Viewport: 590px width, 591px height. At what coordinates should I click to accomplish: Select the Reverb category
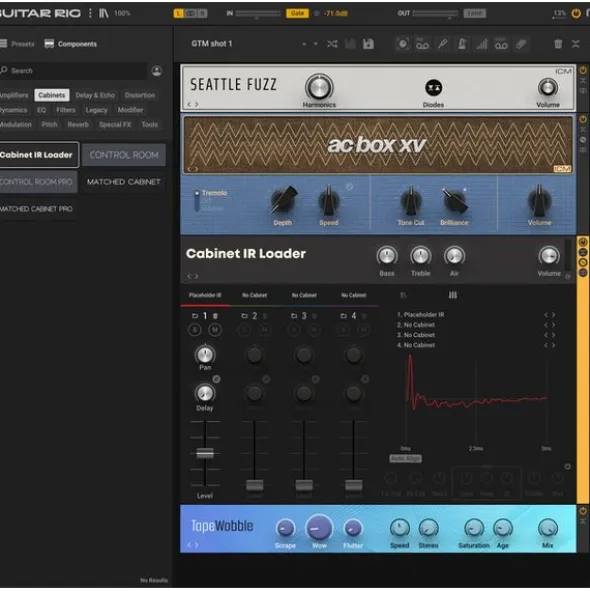pyautogui.click(x=78, y=124)
